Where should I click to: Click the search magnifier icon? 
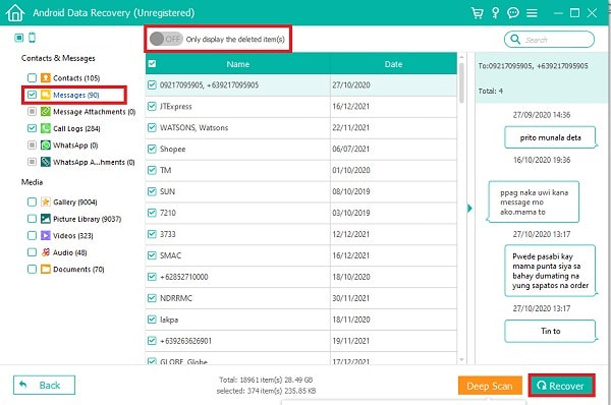[x=515, y=39]
